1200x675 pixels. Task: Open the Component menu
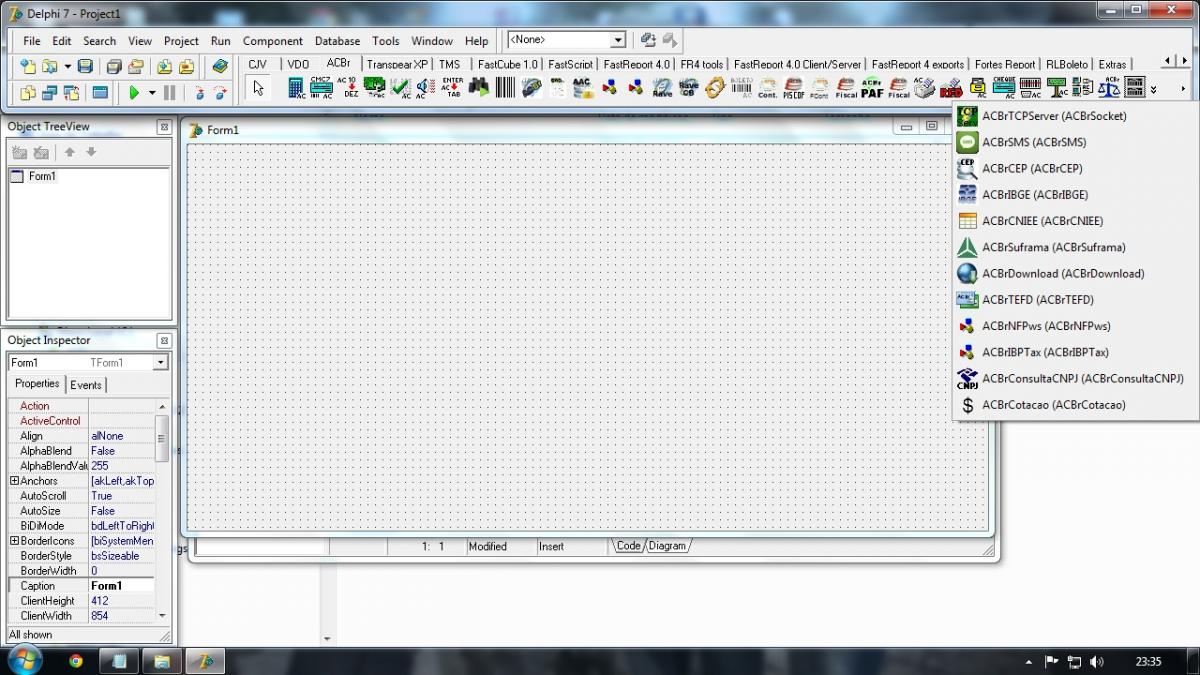[x=273, y=41]
